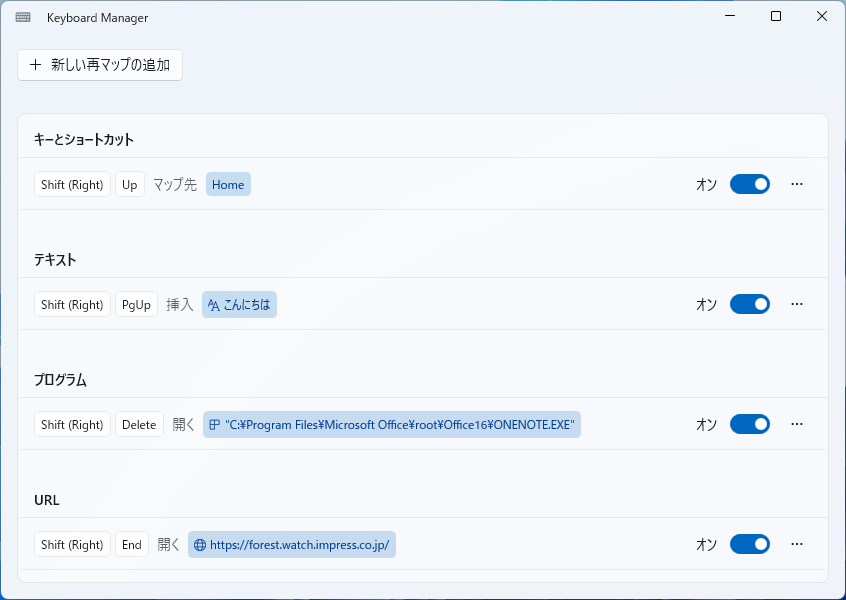Click the globe icon beside forest.watch URL
The height and width of the screenshot is (600, 846).
(200, 545)
